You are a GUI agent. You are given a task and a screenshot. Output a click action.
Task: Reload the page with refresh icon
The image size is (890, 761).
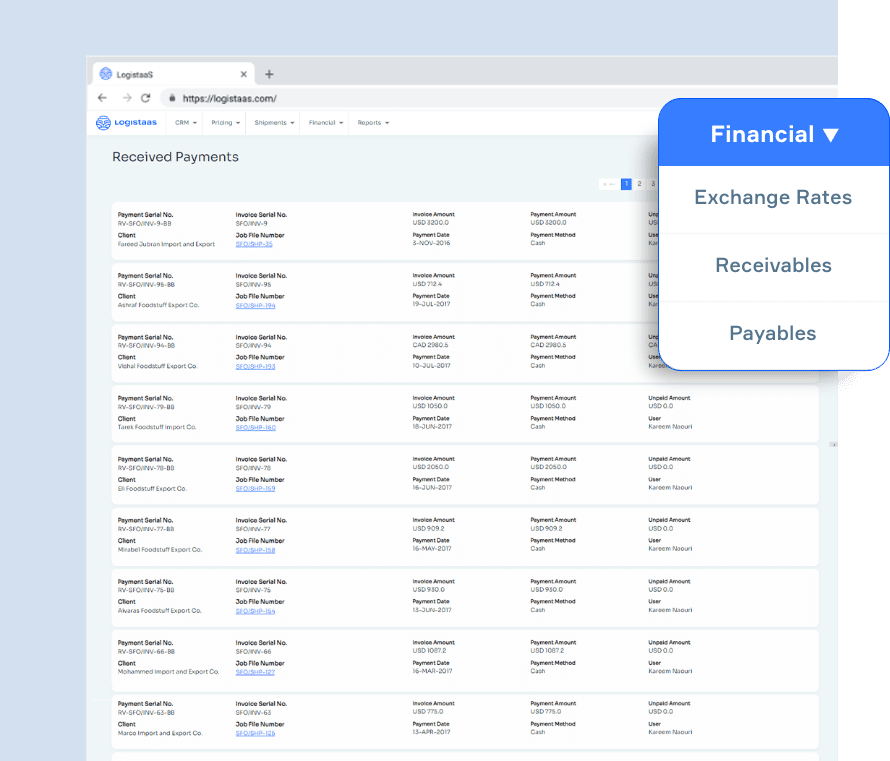pyautogui.click(x=146, y=98)
